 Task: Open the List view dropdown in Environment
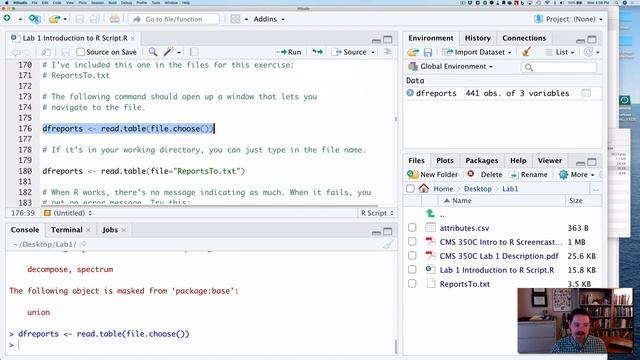coord(560,52)
